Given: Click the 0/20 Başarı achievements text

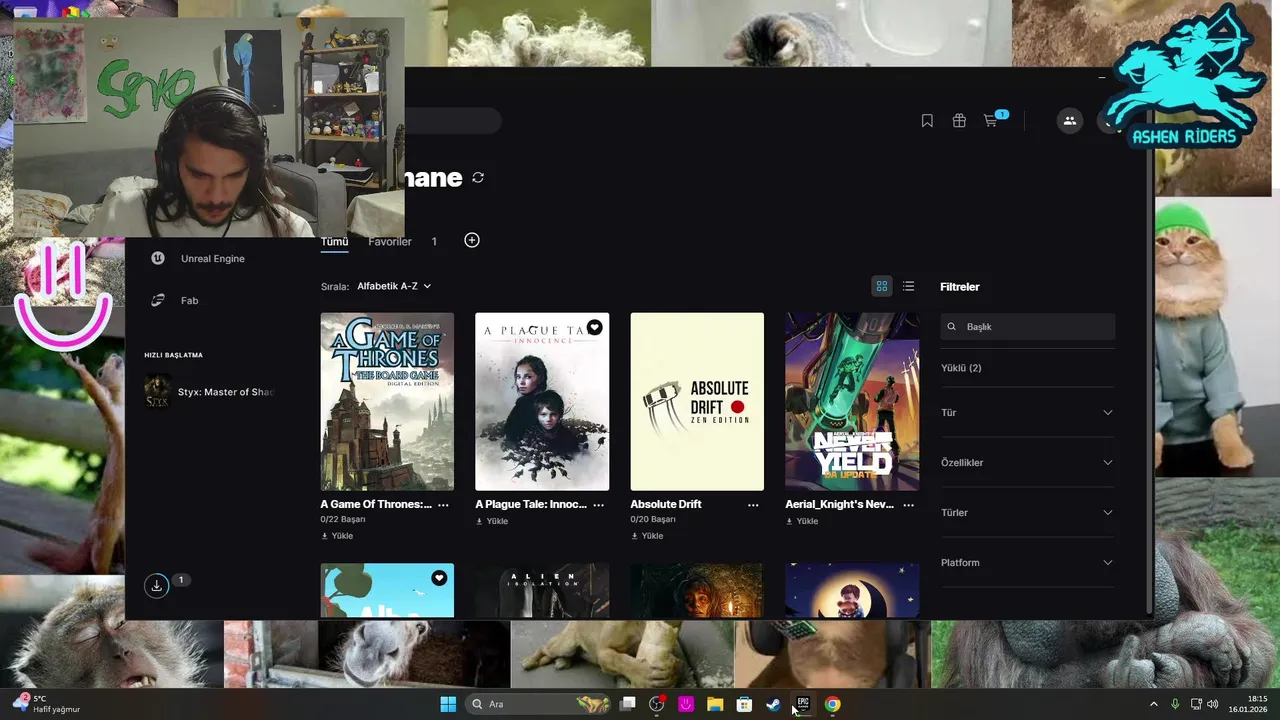Looking at the screenshot, I should point(653,520).
